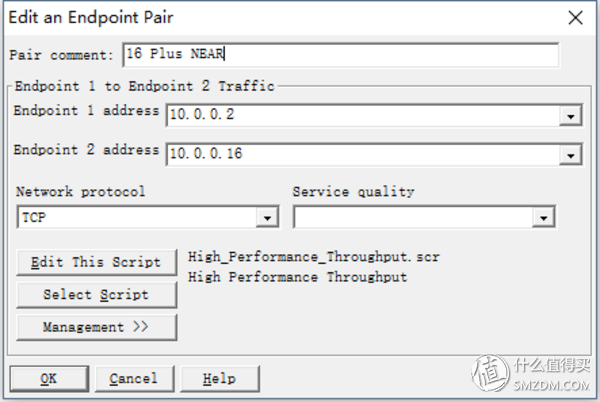Click the High_Performance_Throughput.scr filename text

[x=314, y=257]
